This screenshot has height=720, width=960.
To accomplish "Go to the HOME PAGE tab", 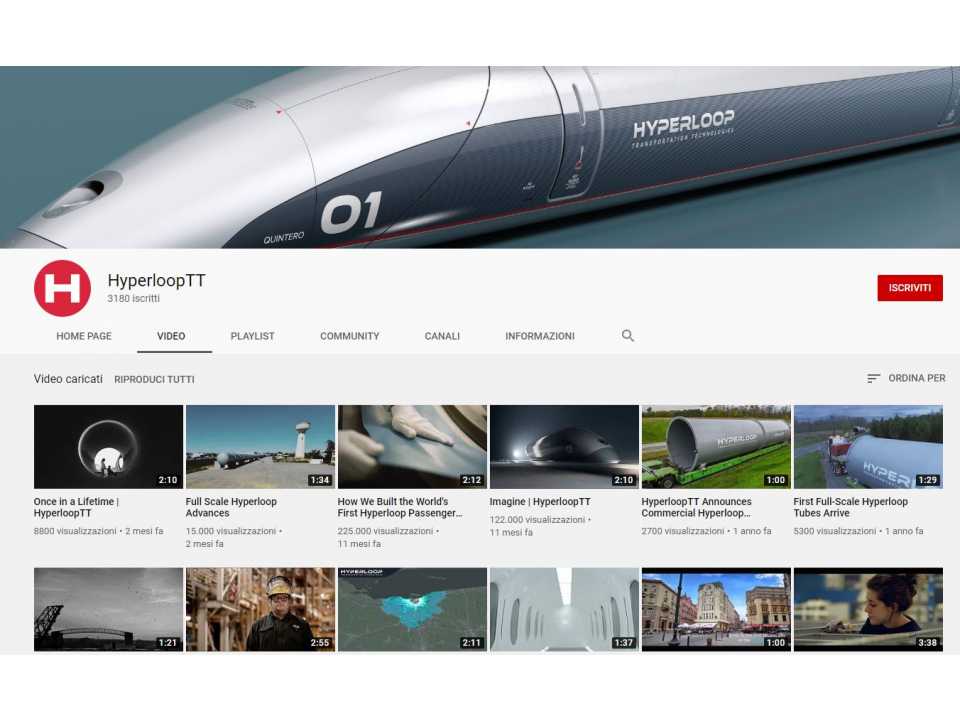I will pyautogui.click(x=83, y=336).
